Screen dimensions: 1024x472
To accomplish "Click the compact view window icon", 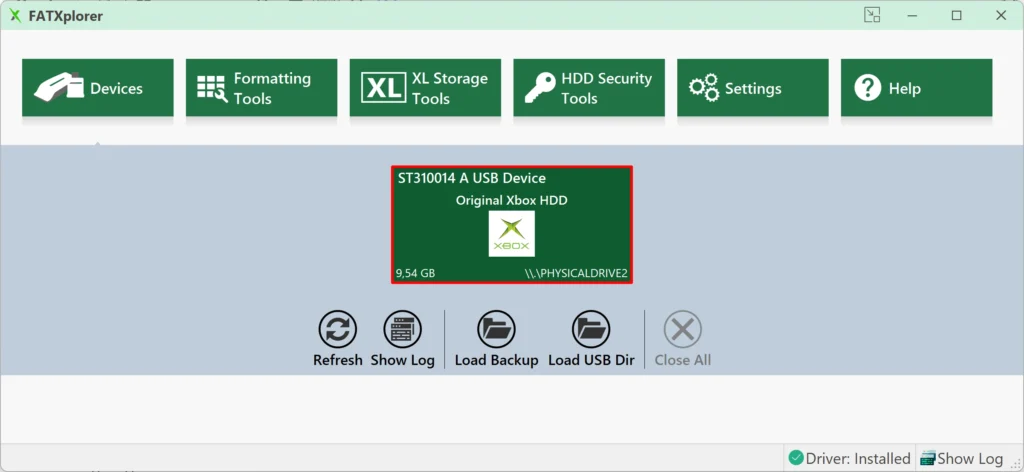I will (x=872, y=15).
